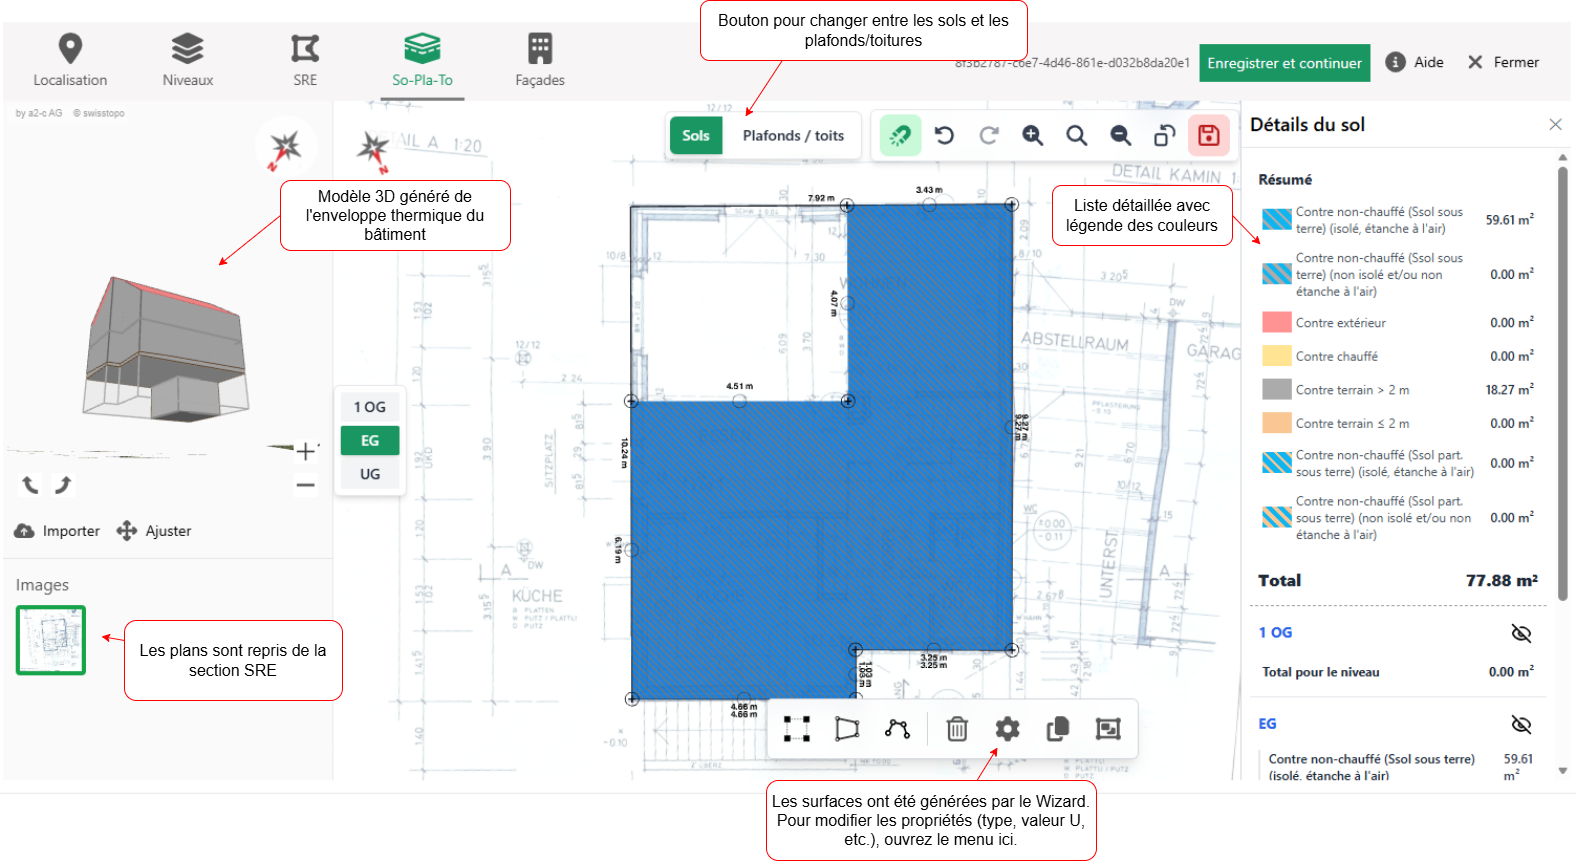Screen dimensions: 1576x861
Task: Click the copy surface icon
Action: tap(1058, 729)
